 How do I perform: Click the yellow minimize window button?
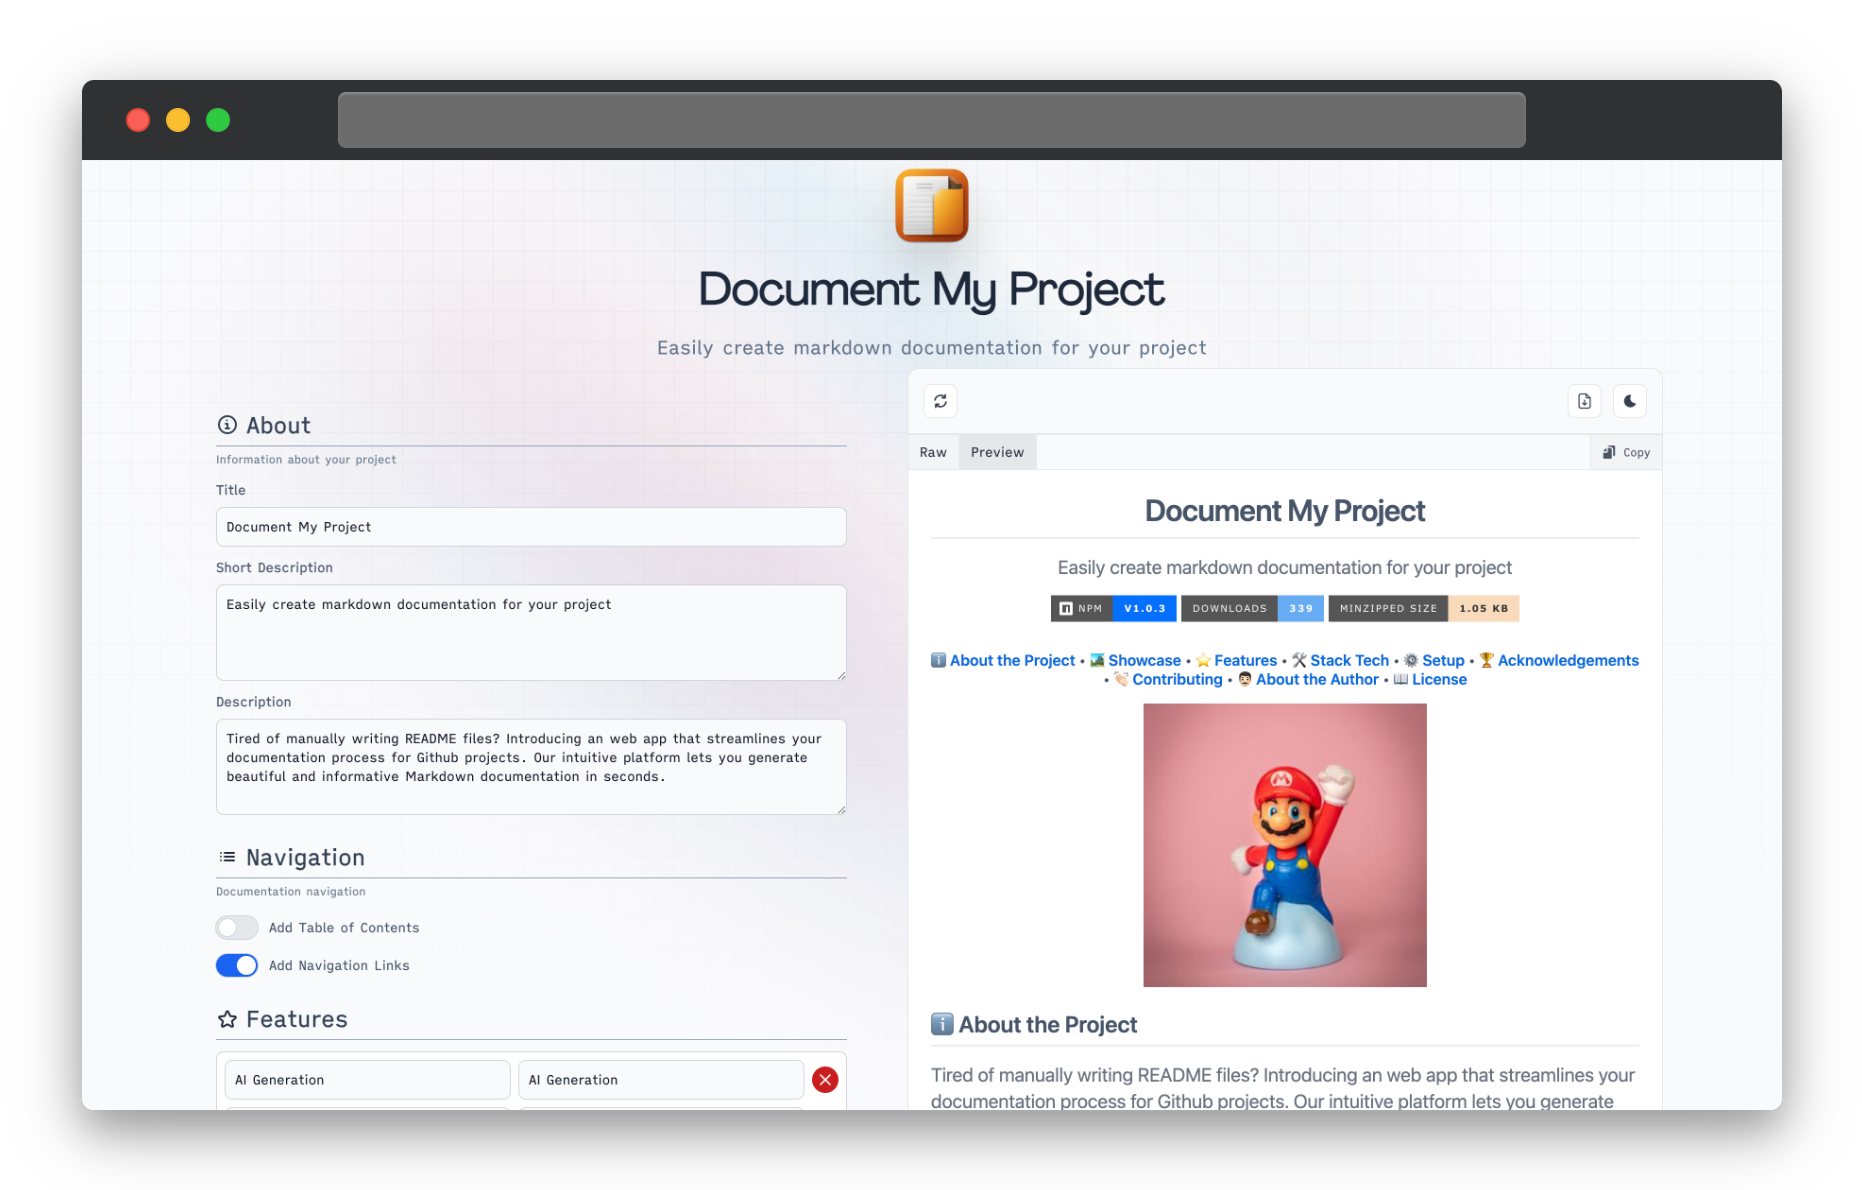[x=178, y=120]
